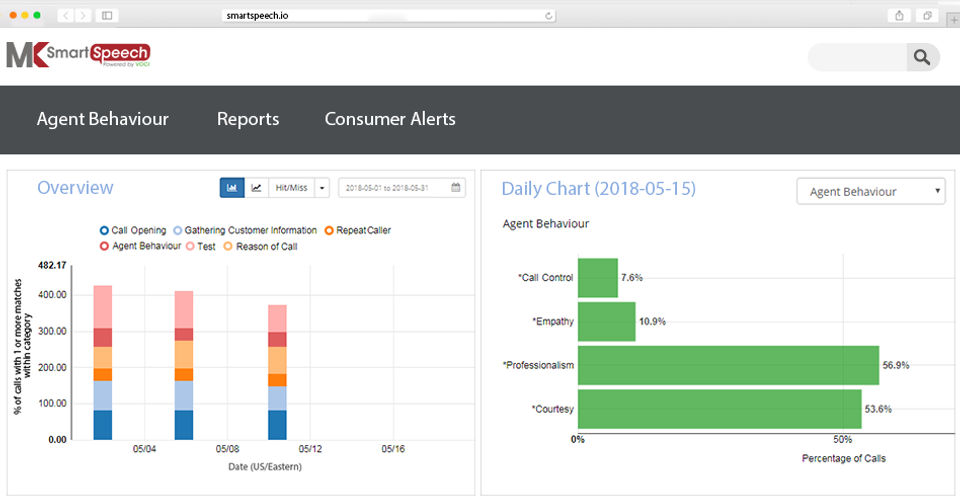
Task: Open the Consumer Alerts menu
Action: 390,119
